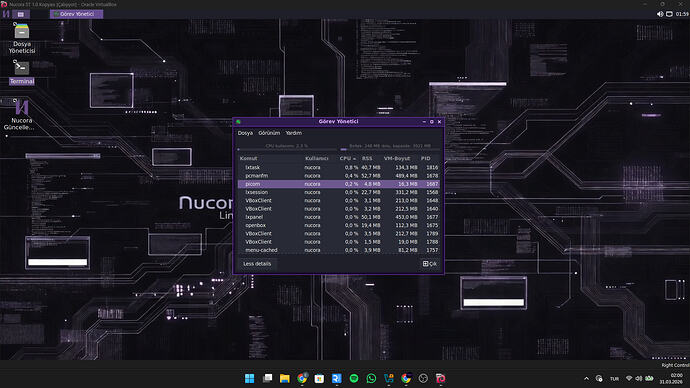Click the 01:59 clock in the Nucora panel

[682, 14]
